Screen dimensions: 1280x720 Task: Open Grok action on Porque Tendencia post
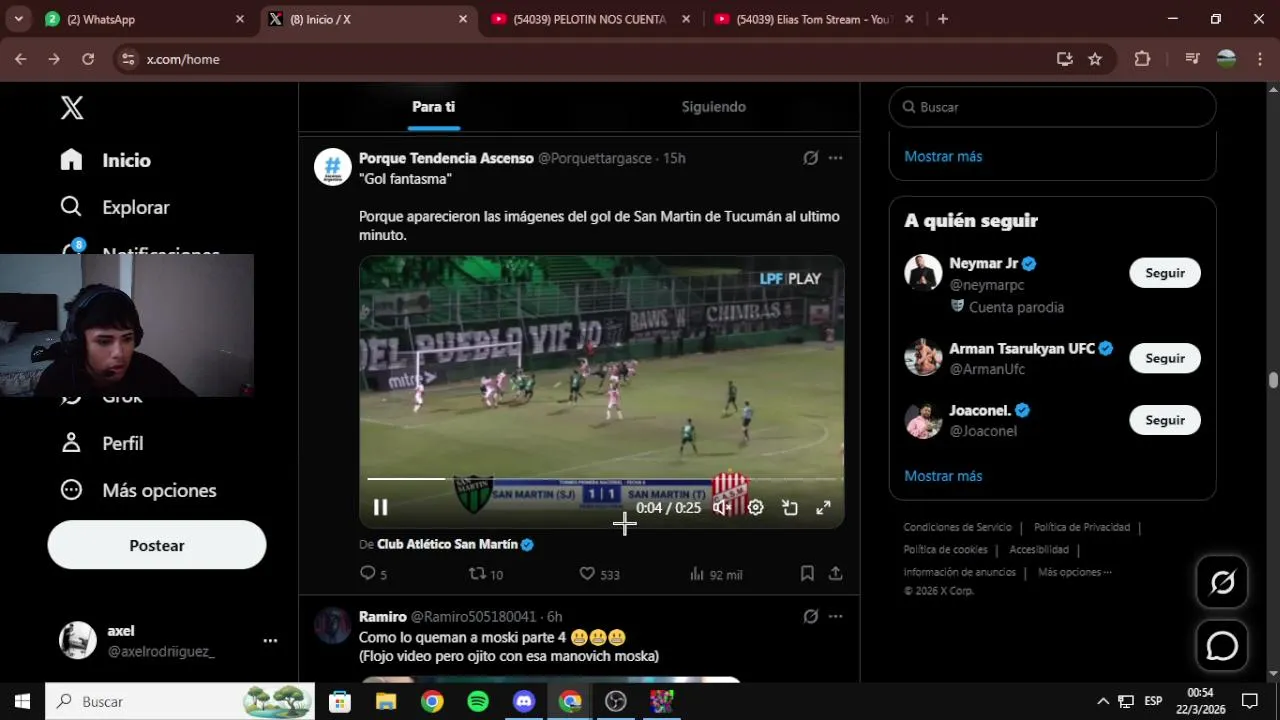pyautogui.click(x=811, y=158)
